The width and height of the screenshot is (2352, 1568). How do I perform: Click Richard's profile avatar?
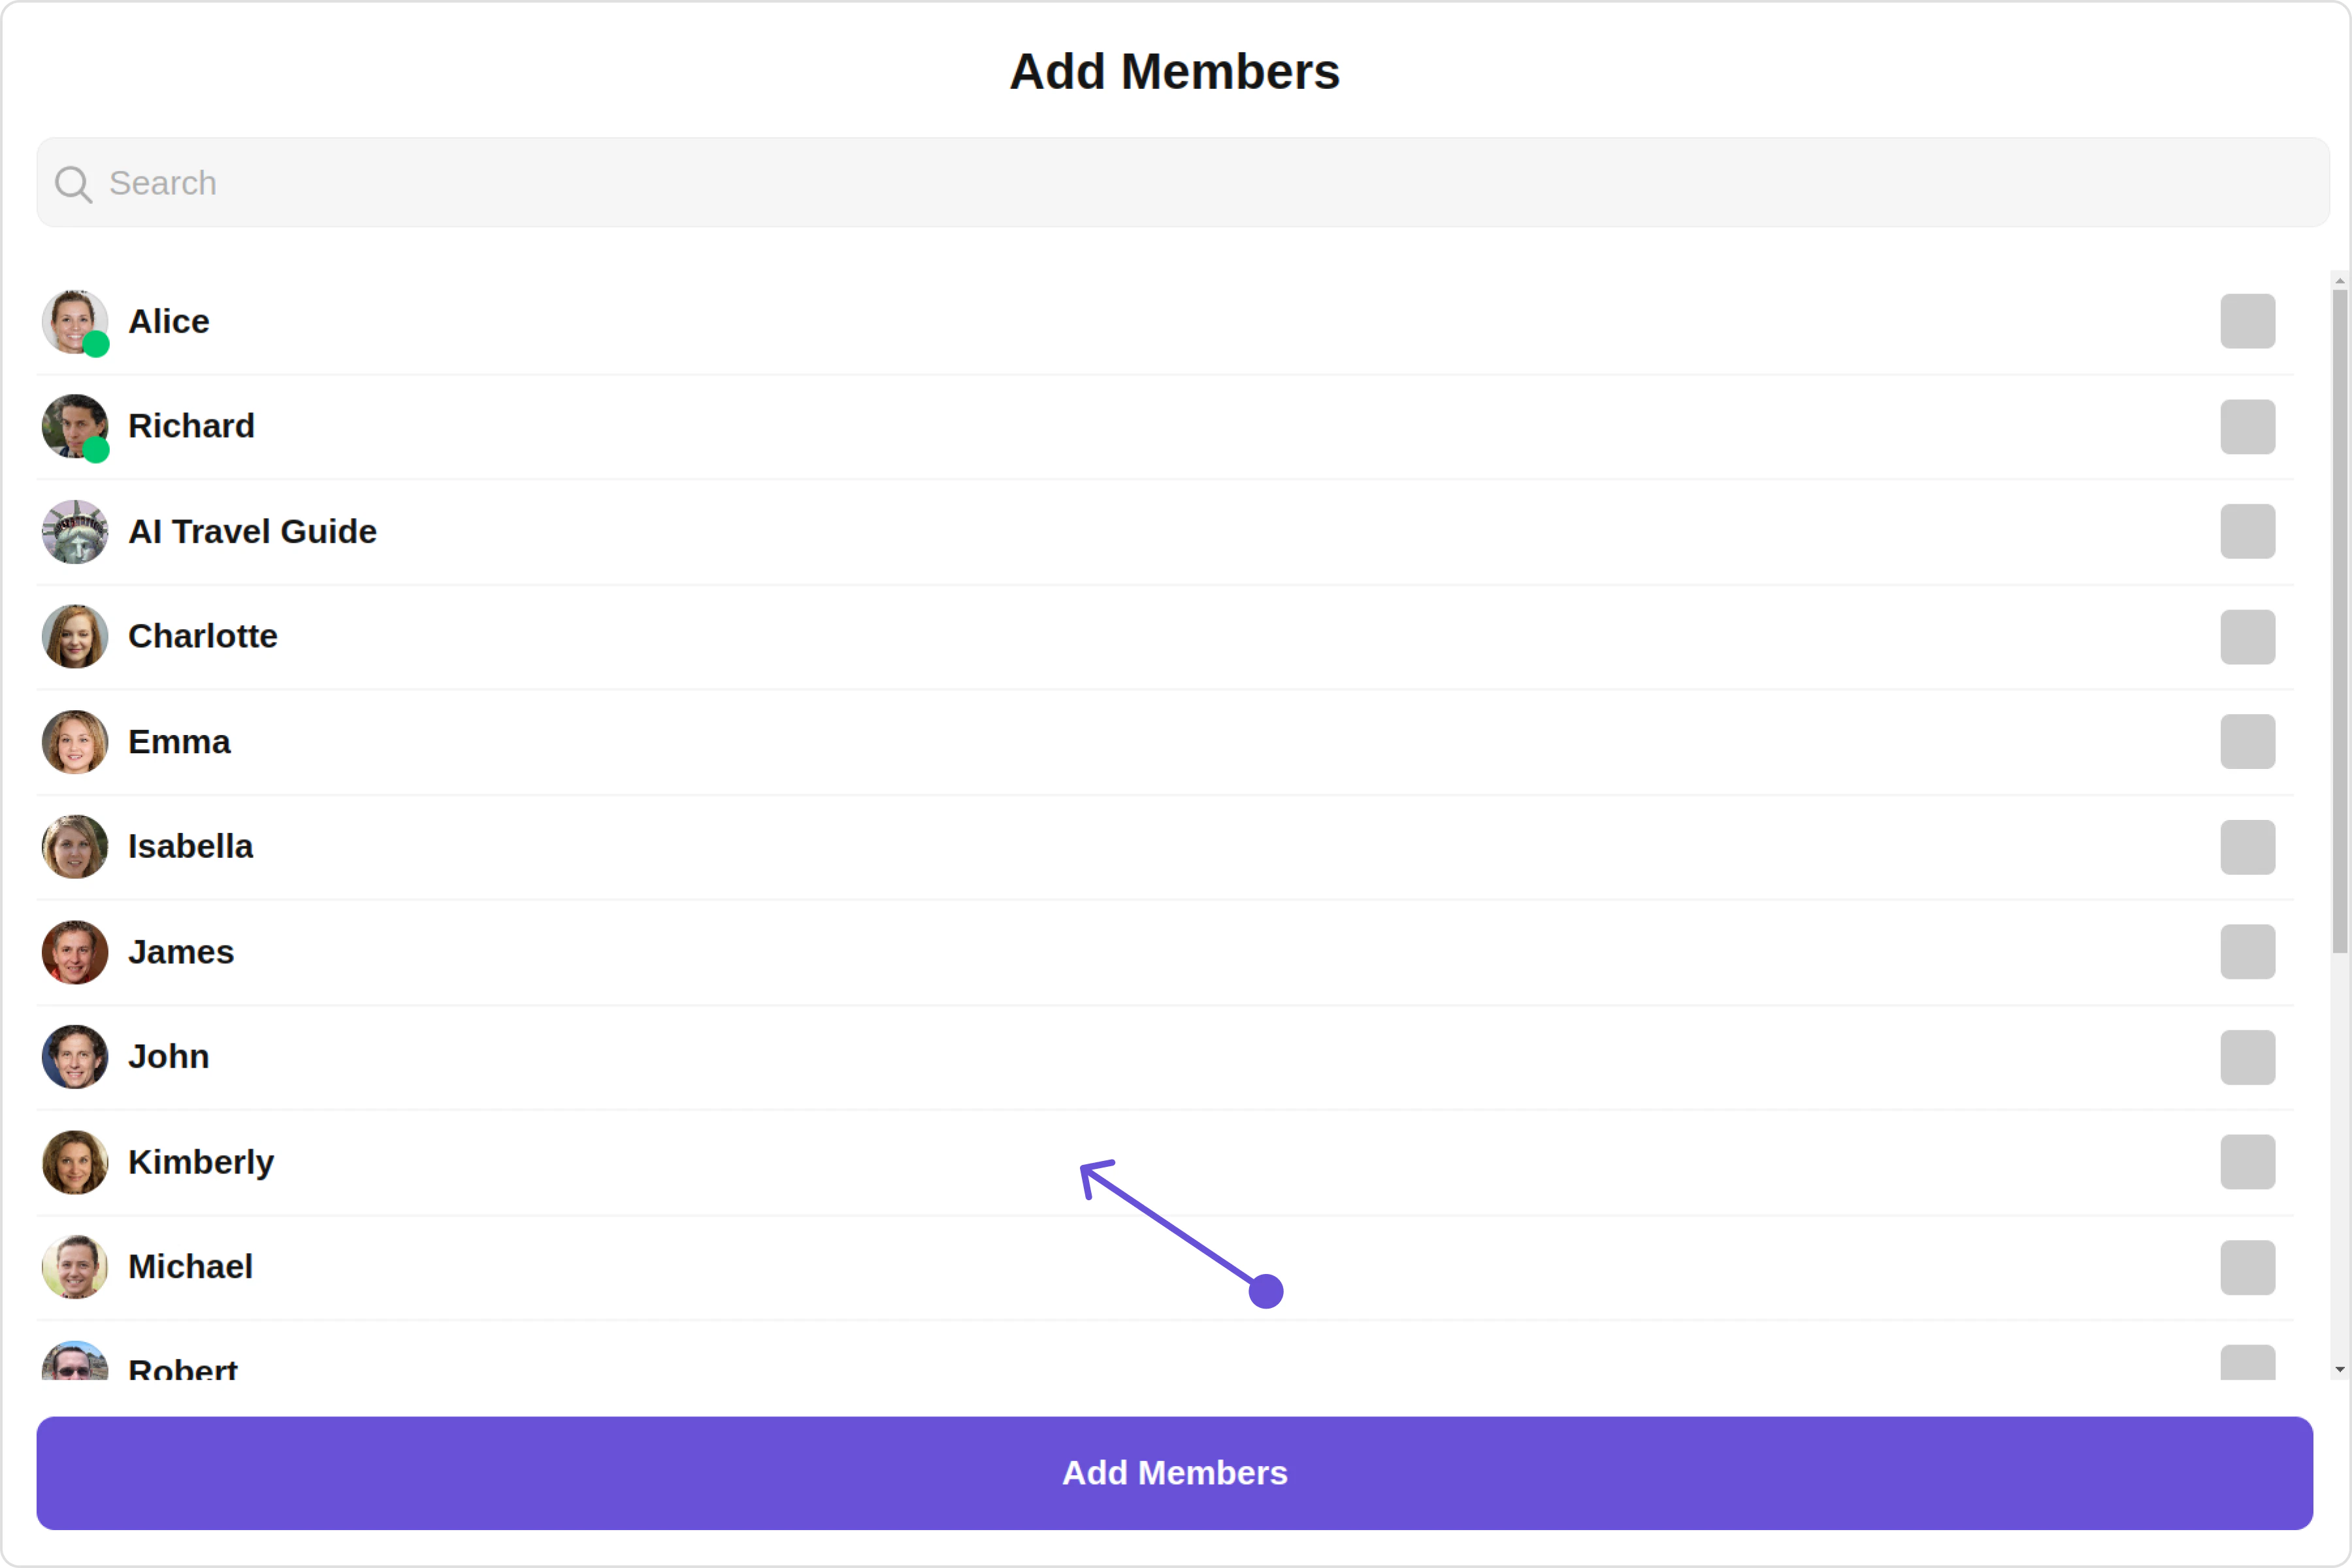coord(74,427)
